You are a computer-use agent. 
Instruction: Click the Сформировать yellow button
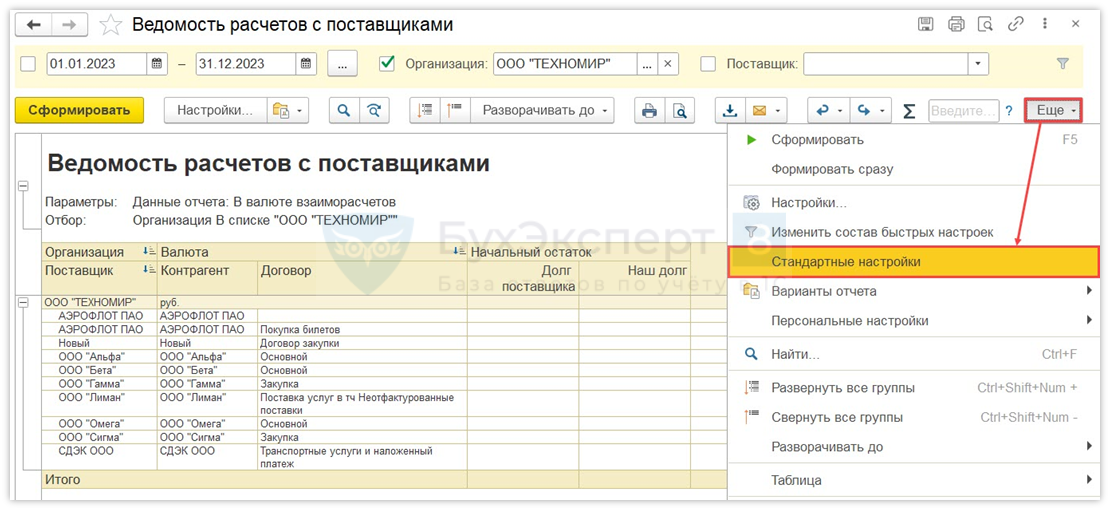click(80, 111)
